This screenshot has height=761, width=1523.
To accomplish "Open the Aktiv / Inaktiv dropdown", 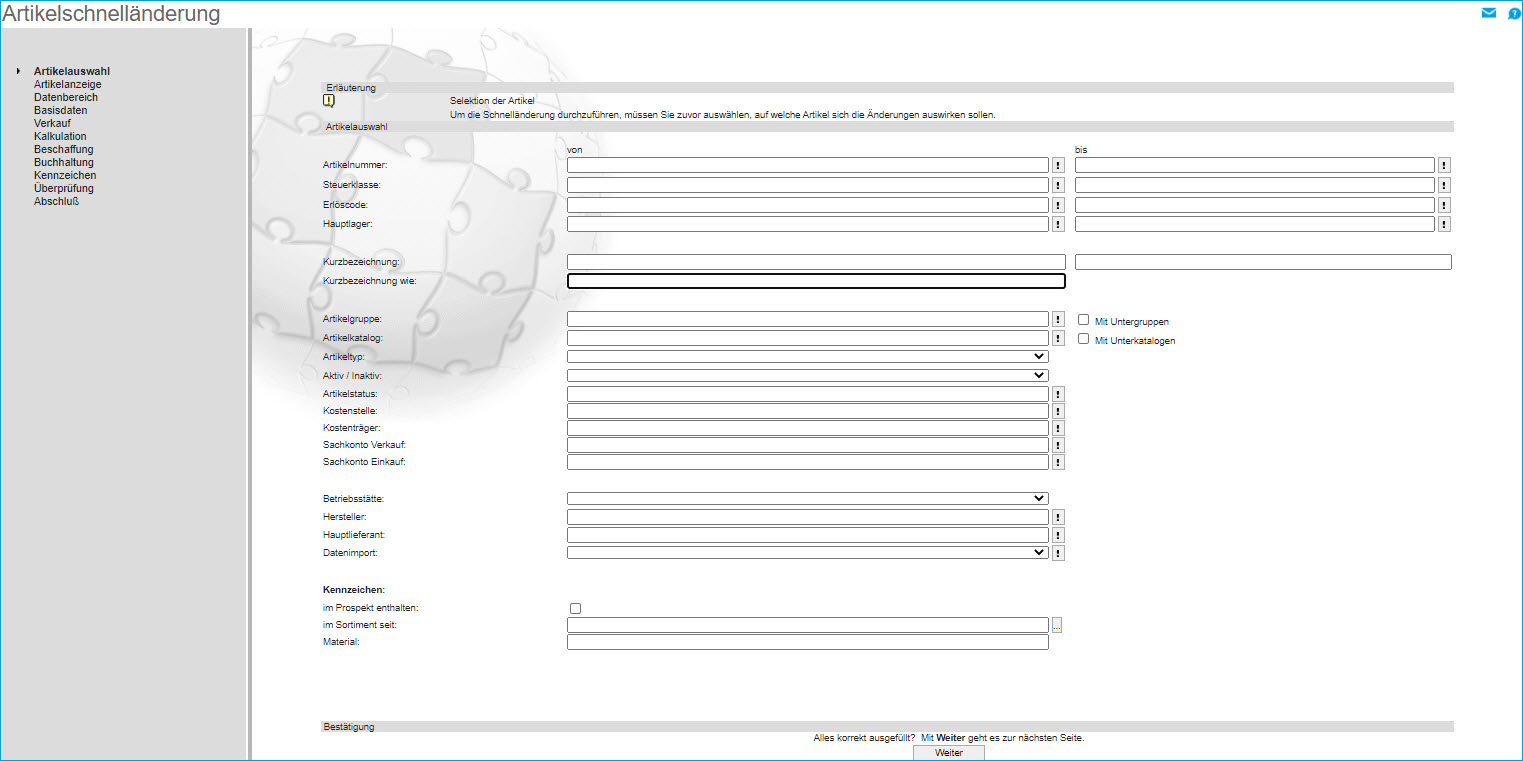I will point(807,375).
